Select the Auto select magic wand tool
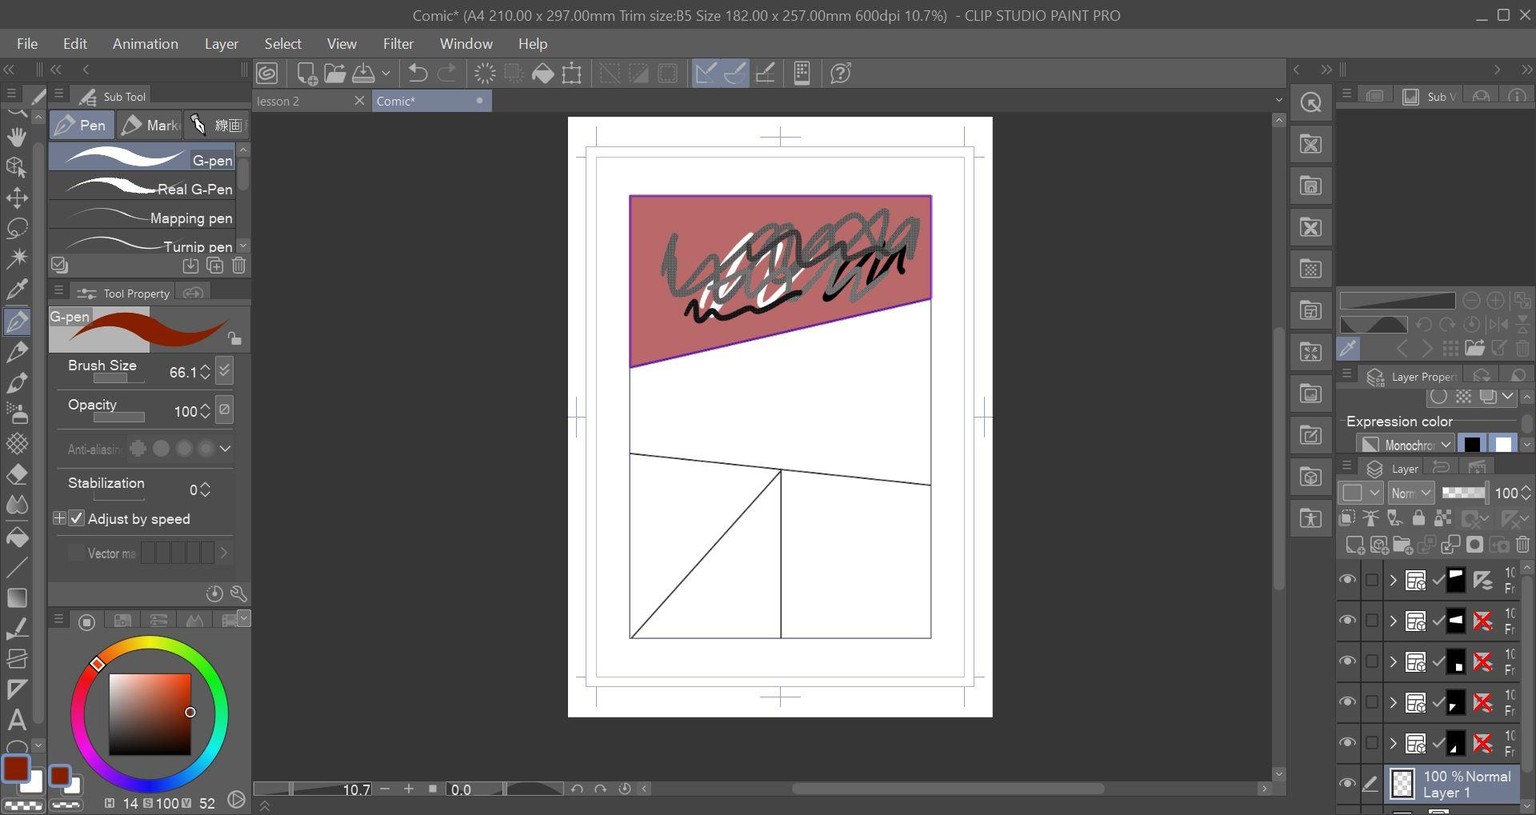1536x815 pixels. click(17, 259)
